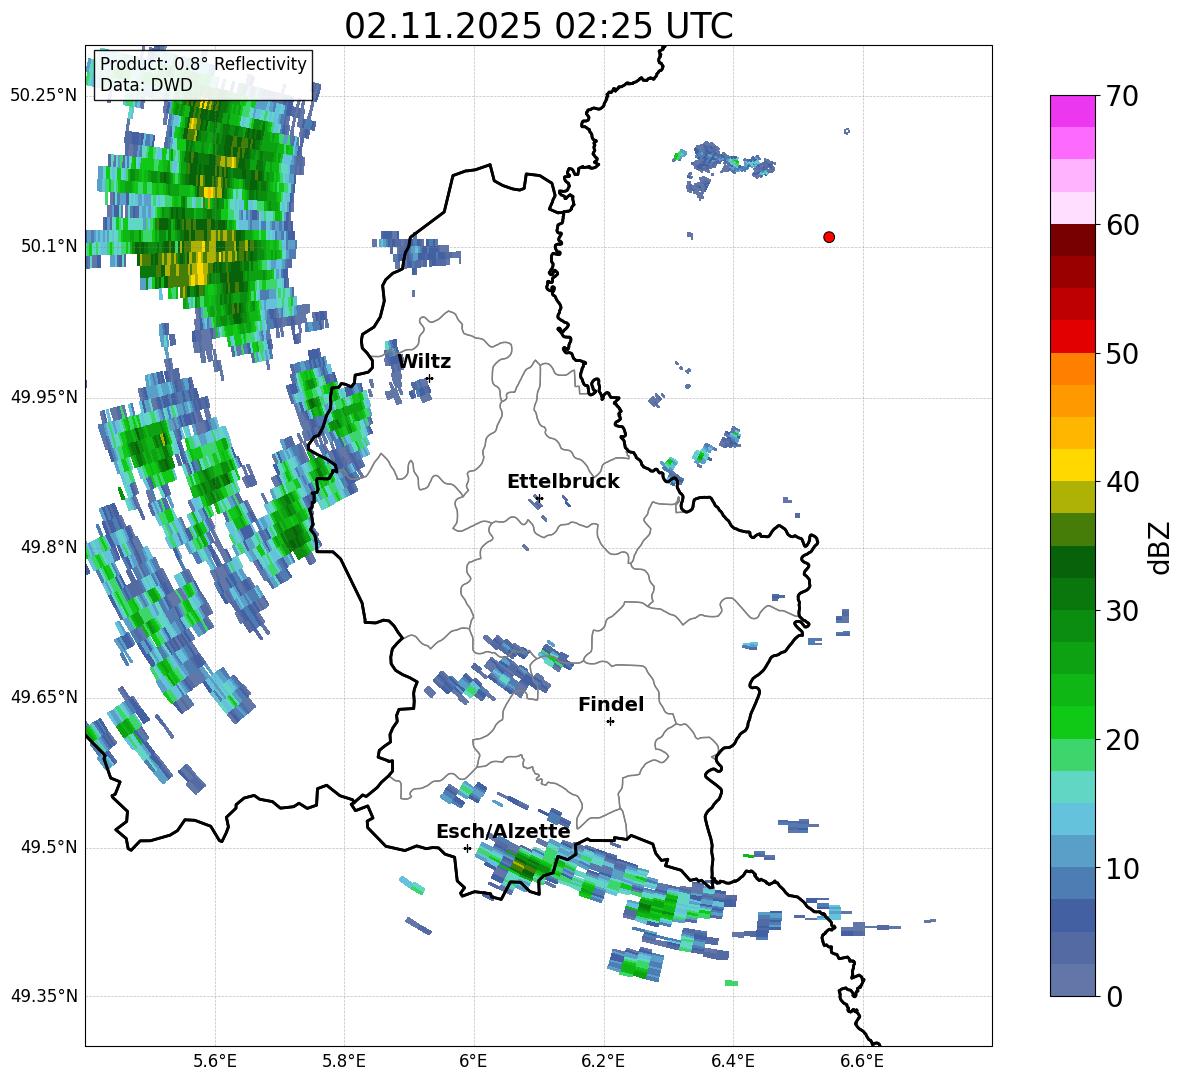
Task: Click the 49.35°N latitude label
Action: [44, 996]
